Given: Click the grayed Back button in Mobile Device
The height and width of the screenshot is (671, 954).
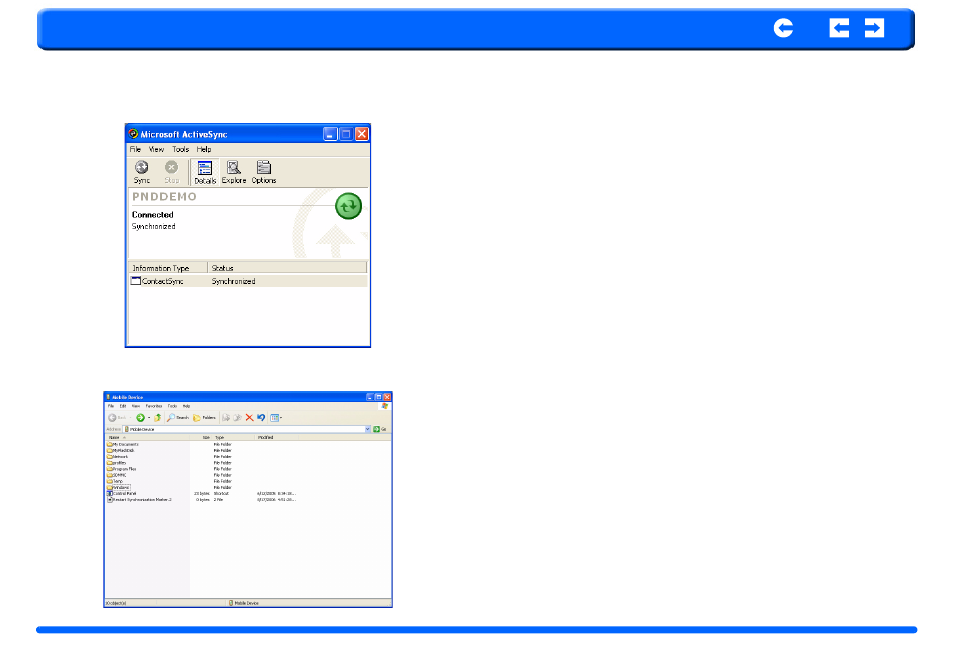Looking at the screenshot, I should (117, 417).
